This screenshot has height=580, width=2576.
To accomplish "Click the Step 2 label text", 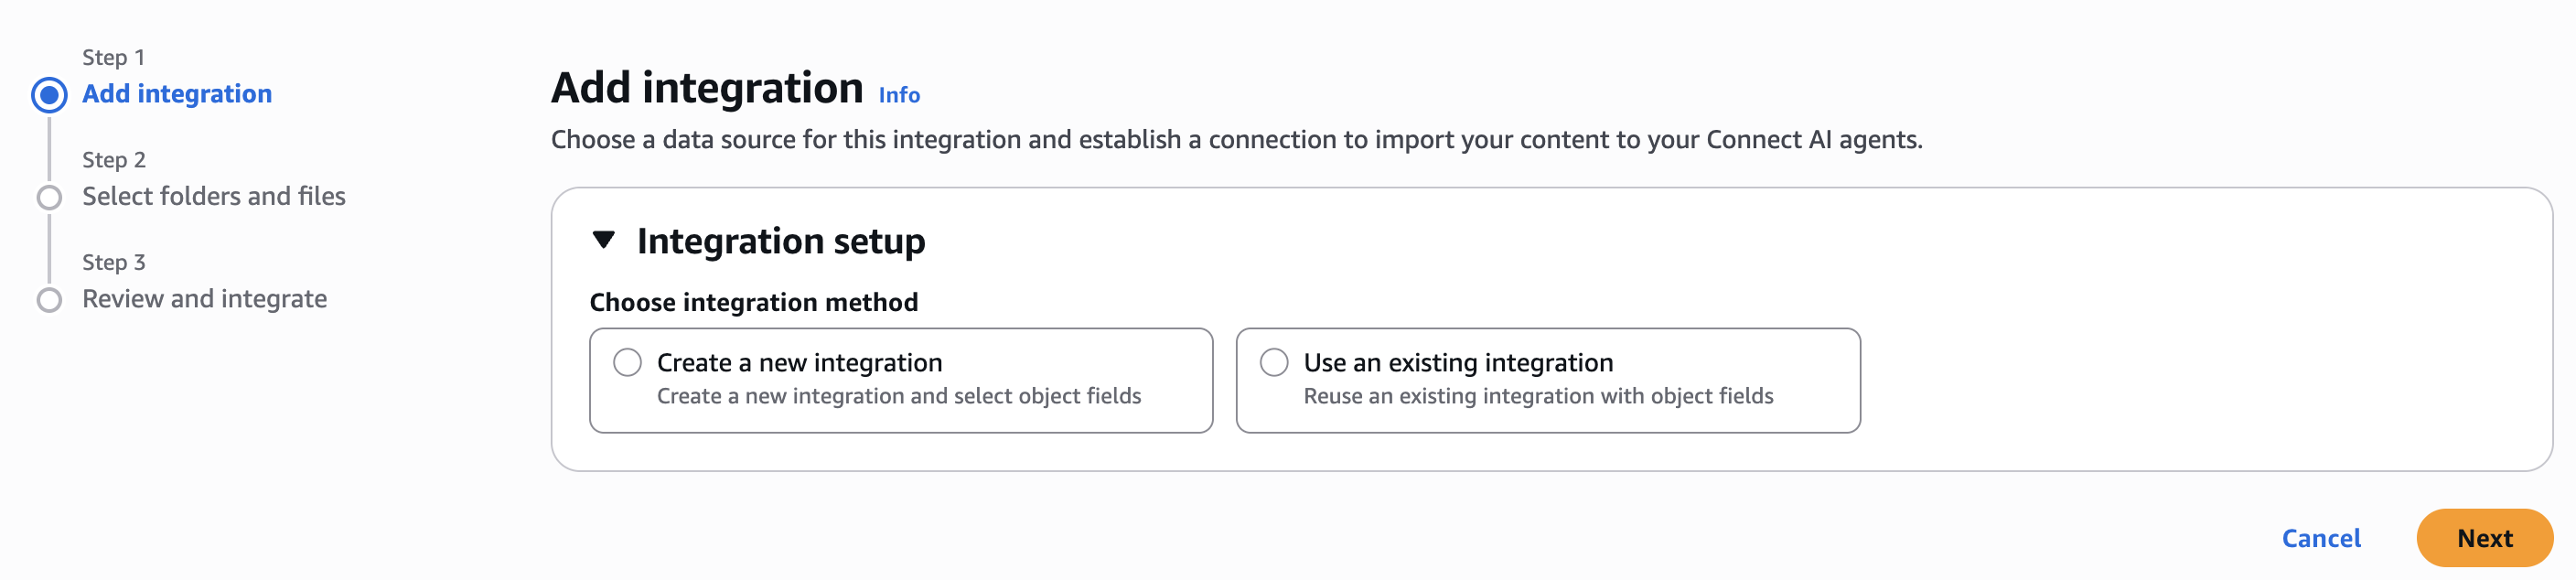I will pyautogui.click(x=114, y=160).
